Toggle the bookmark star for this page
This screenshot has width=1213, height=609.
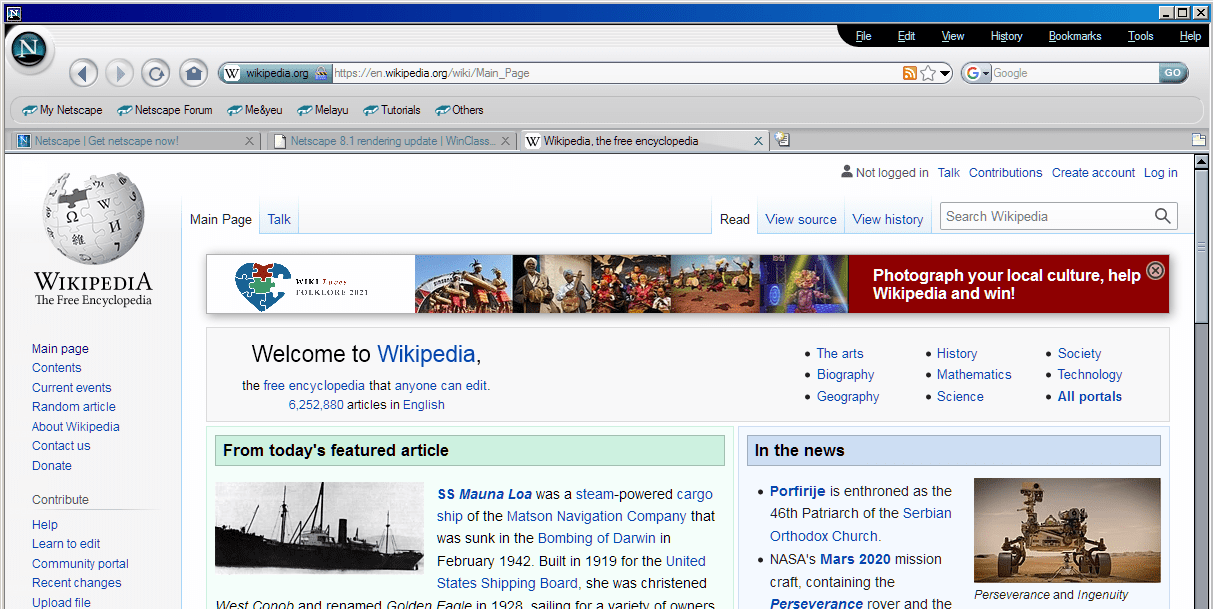pos(927,72)
